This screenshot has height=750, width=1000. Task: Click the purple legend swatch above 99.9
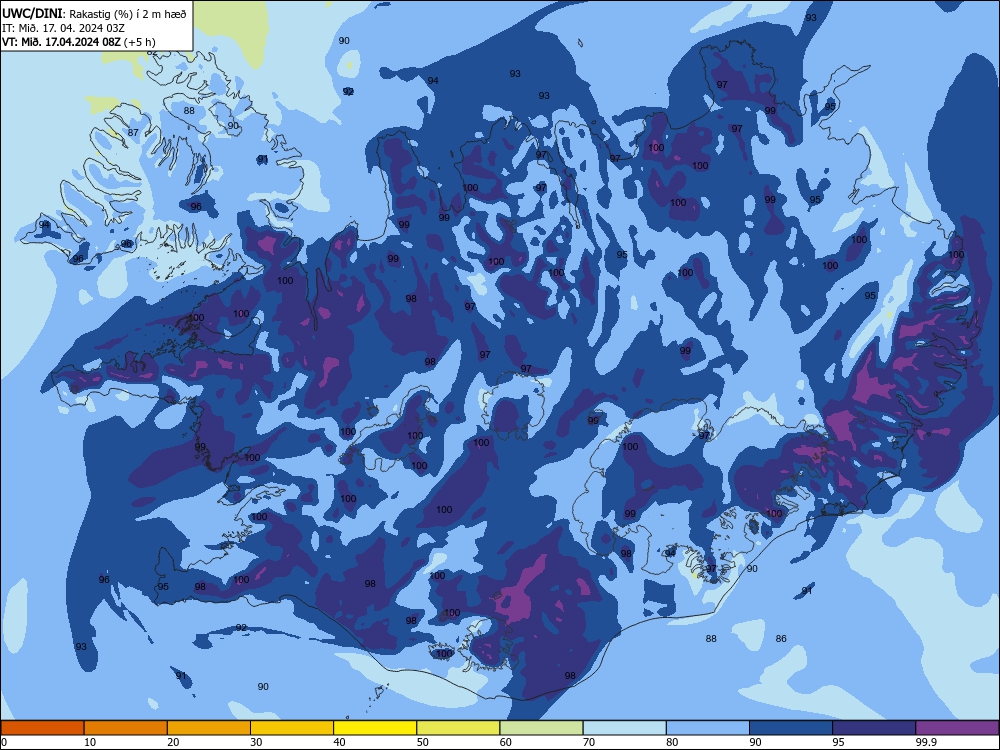point(957,728)
